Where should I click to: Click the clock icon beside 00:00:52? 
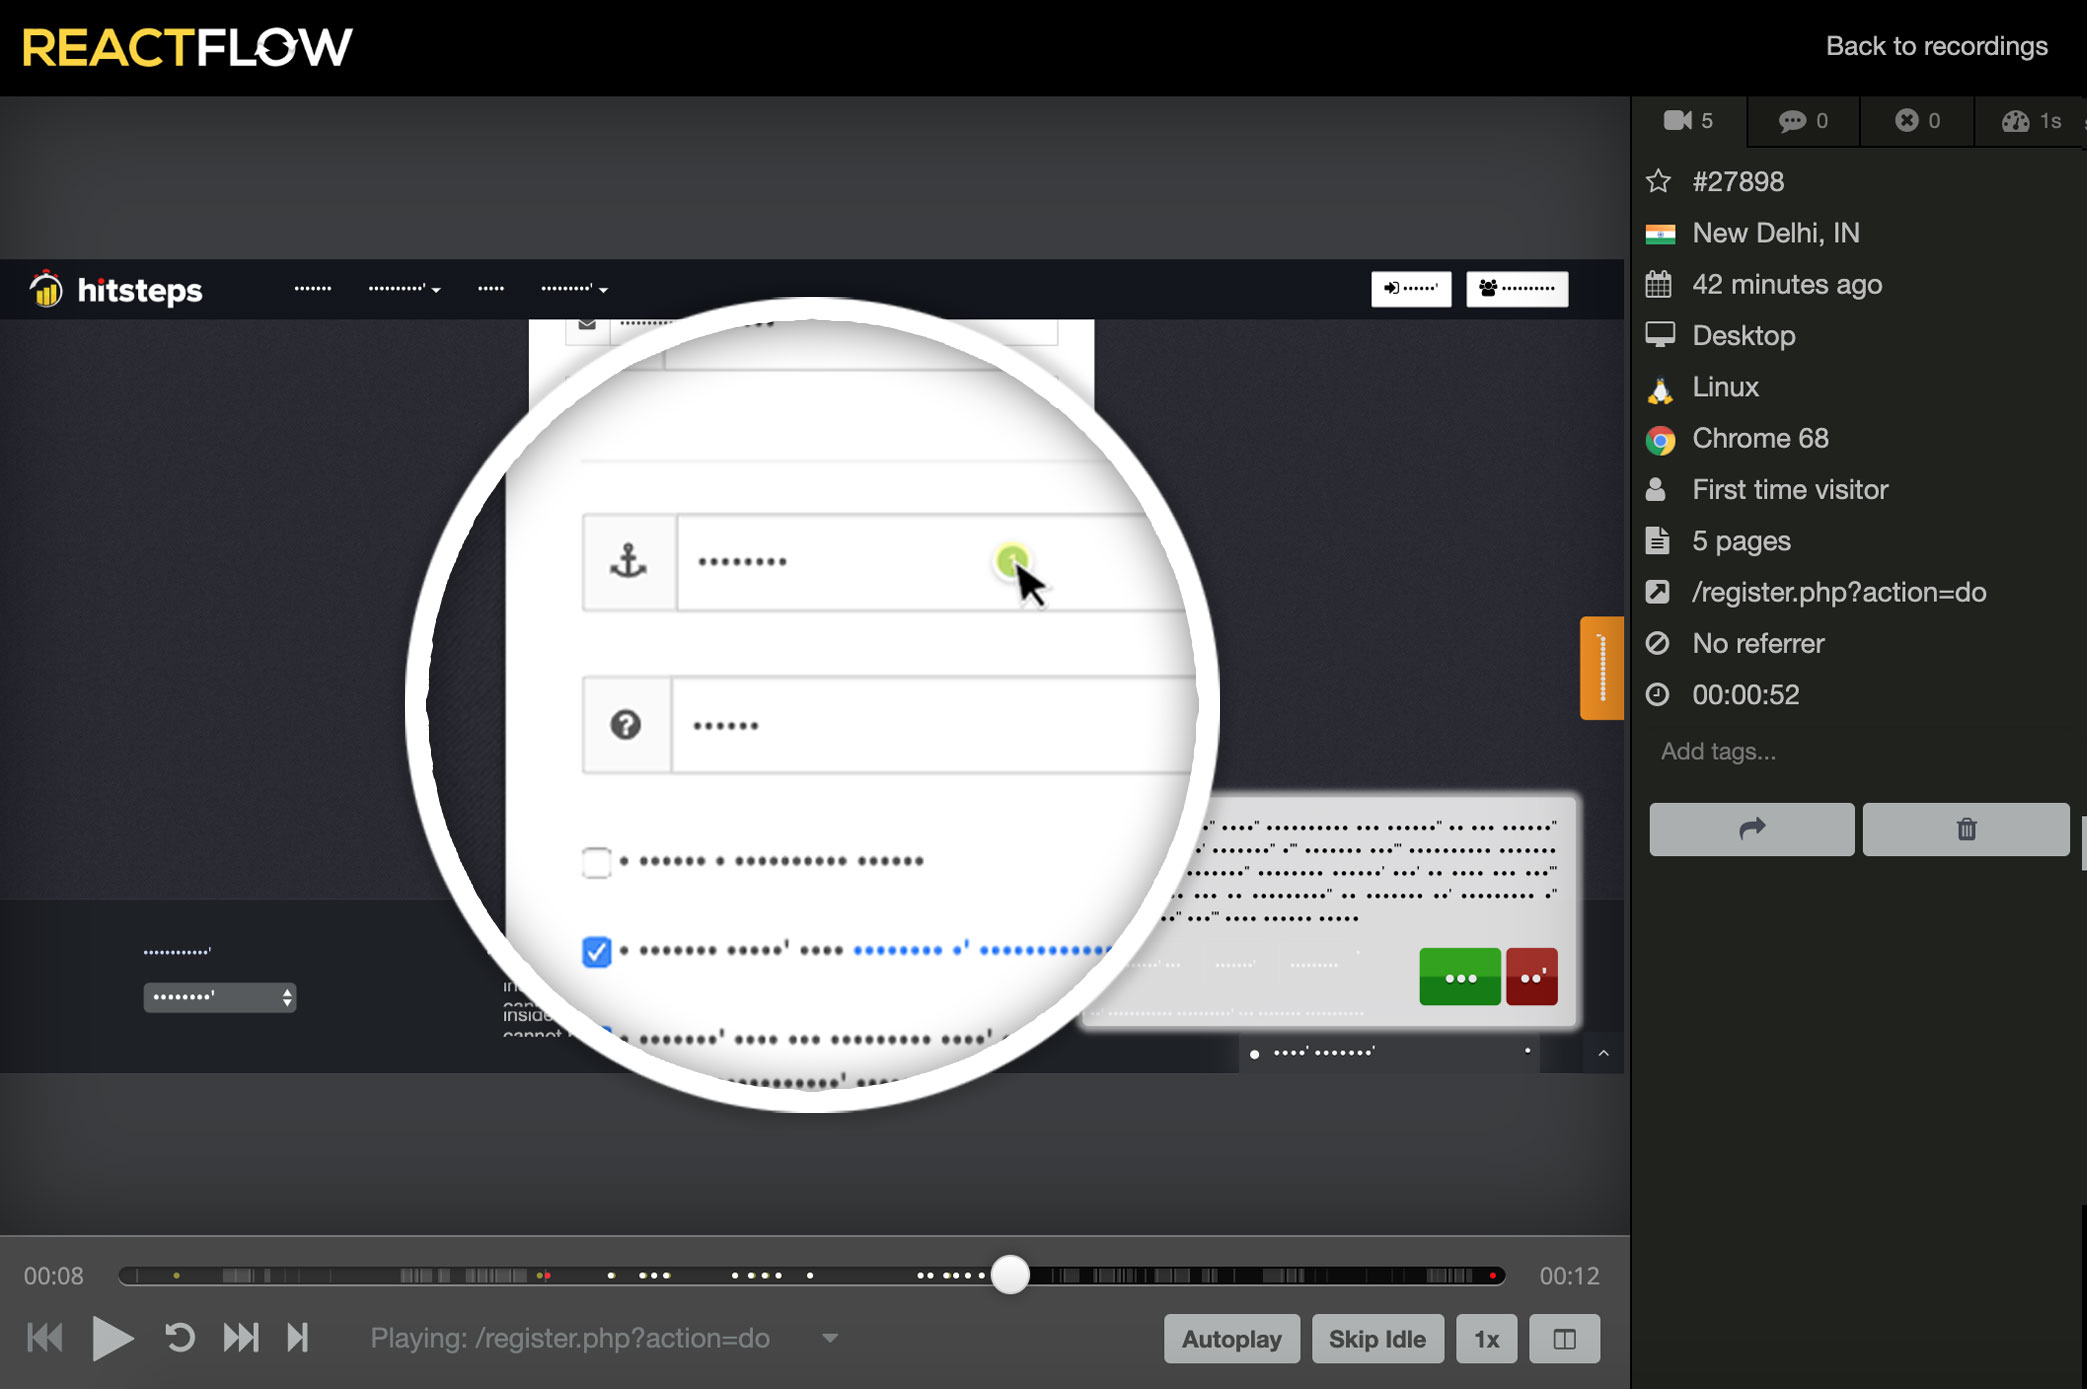point(1657,694)
